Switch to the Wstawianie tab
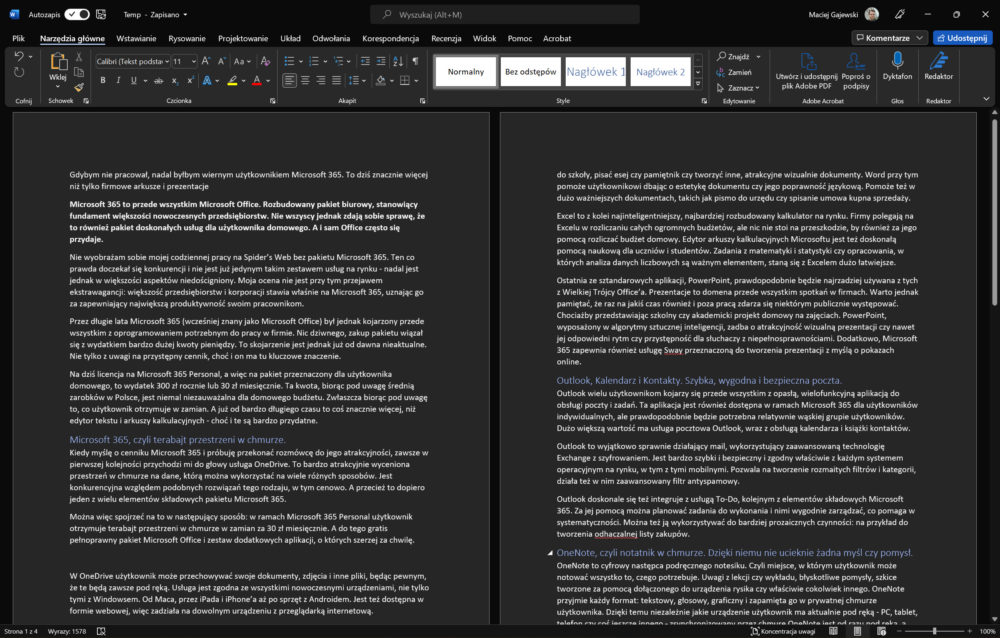Screen dimensions: 1000x638 (136, 38)
